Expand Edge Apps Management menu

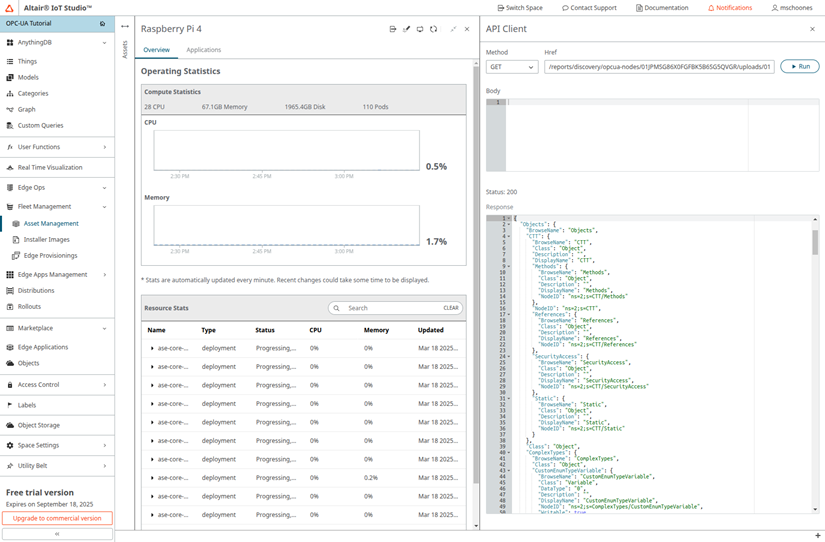click(105, 275)
